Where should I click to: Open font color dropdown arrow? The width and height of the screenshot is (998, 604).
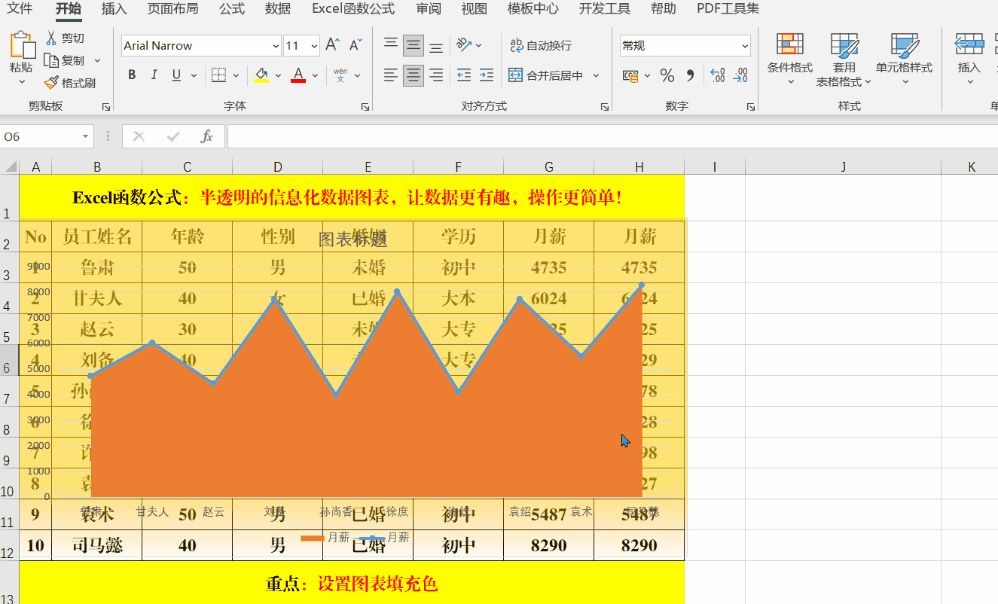tap(315, 76)
